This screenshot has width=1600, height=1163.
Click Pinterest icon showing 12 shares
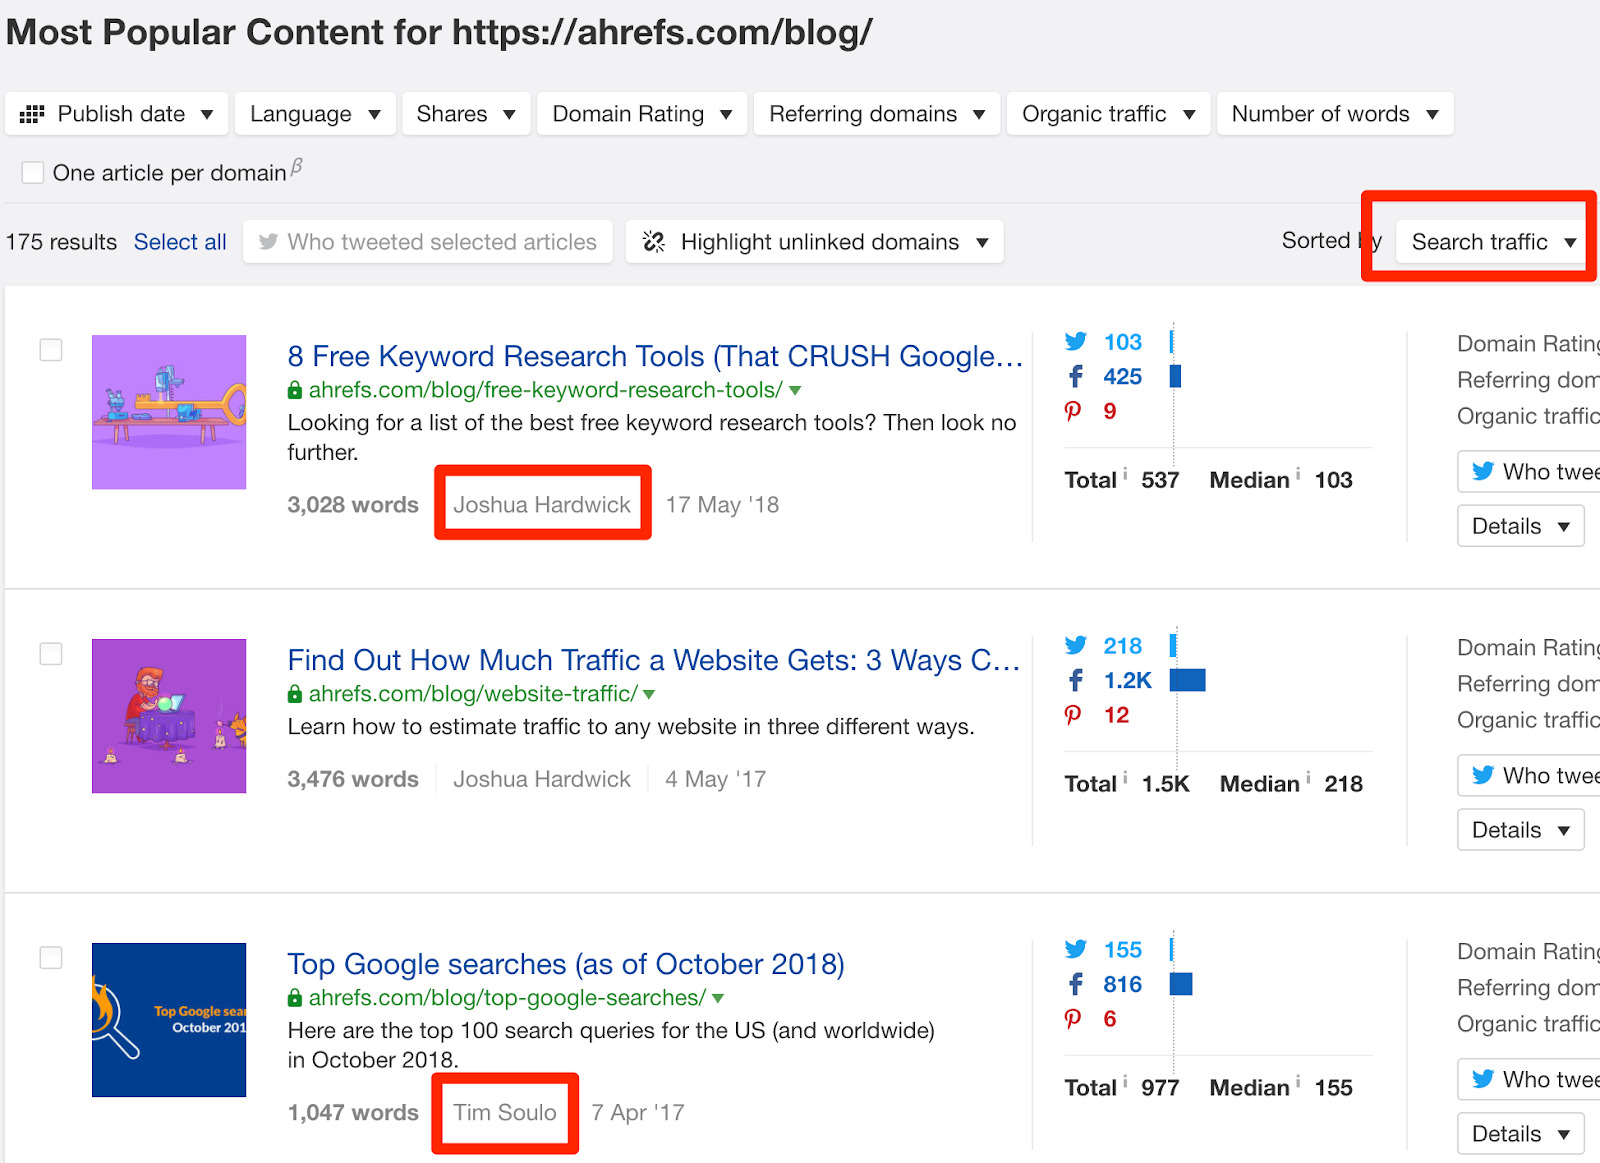click(1073, 715)
